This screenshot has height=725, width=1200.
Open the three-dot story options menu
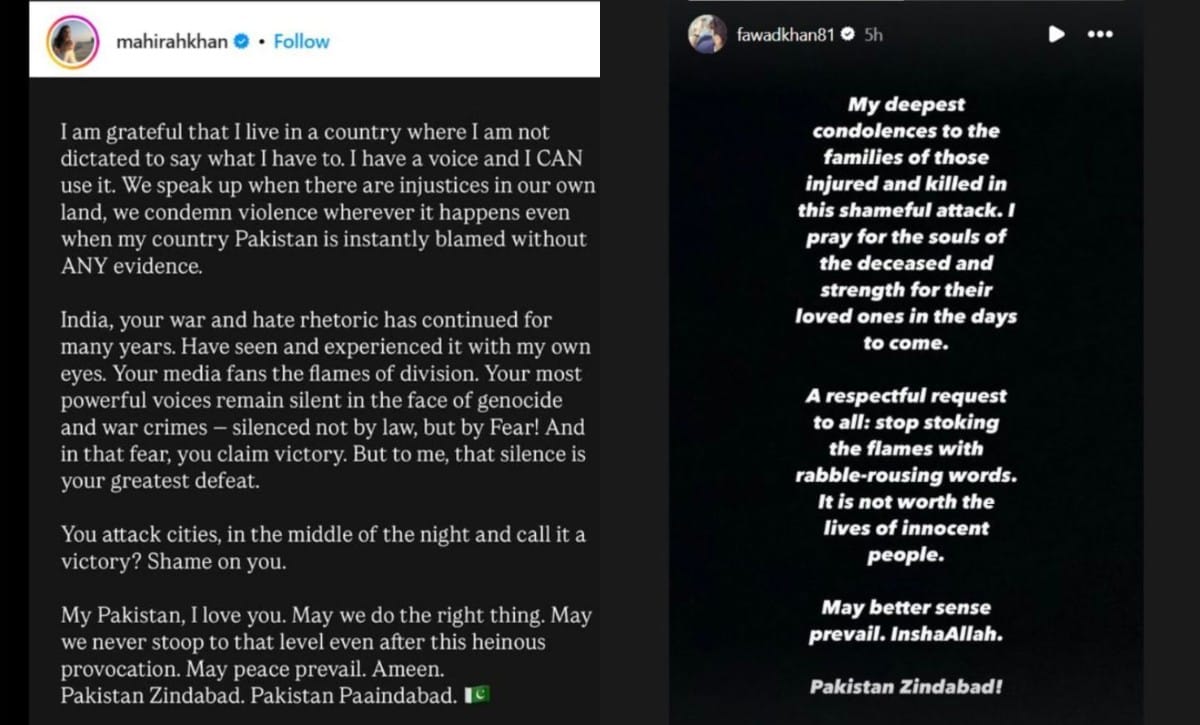1099,34
